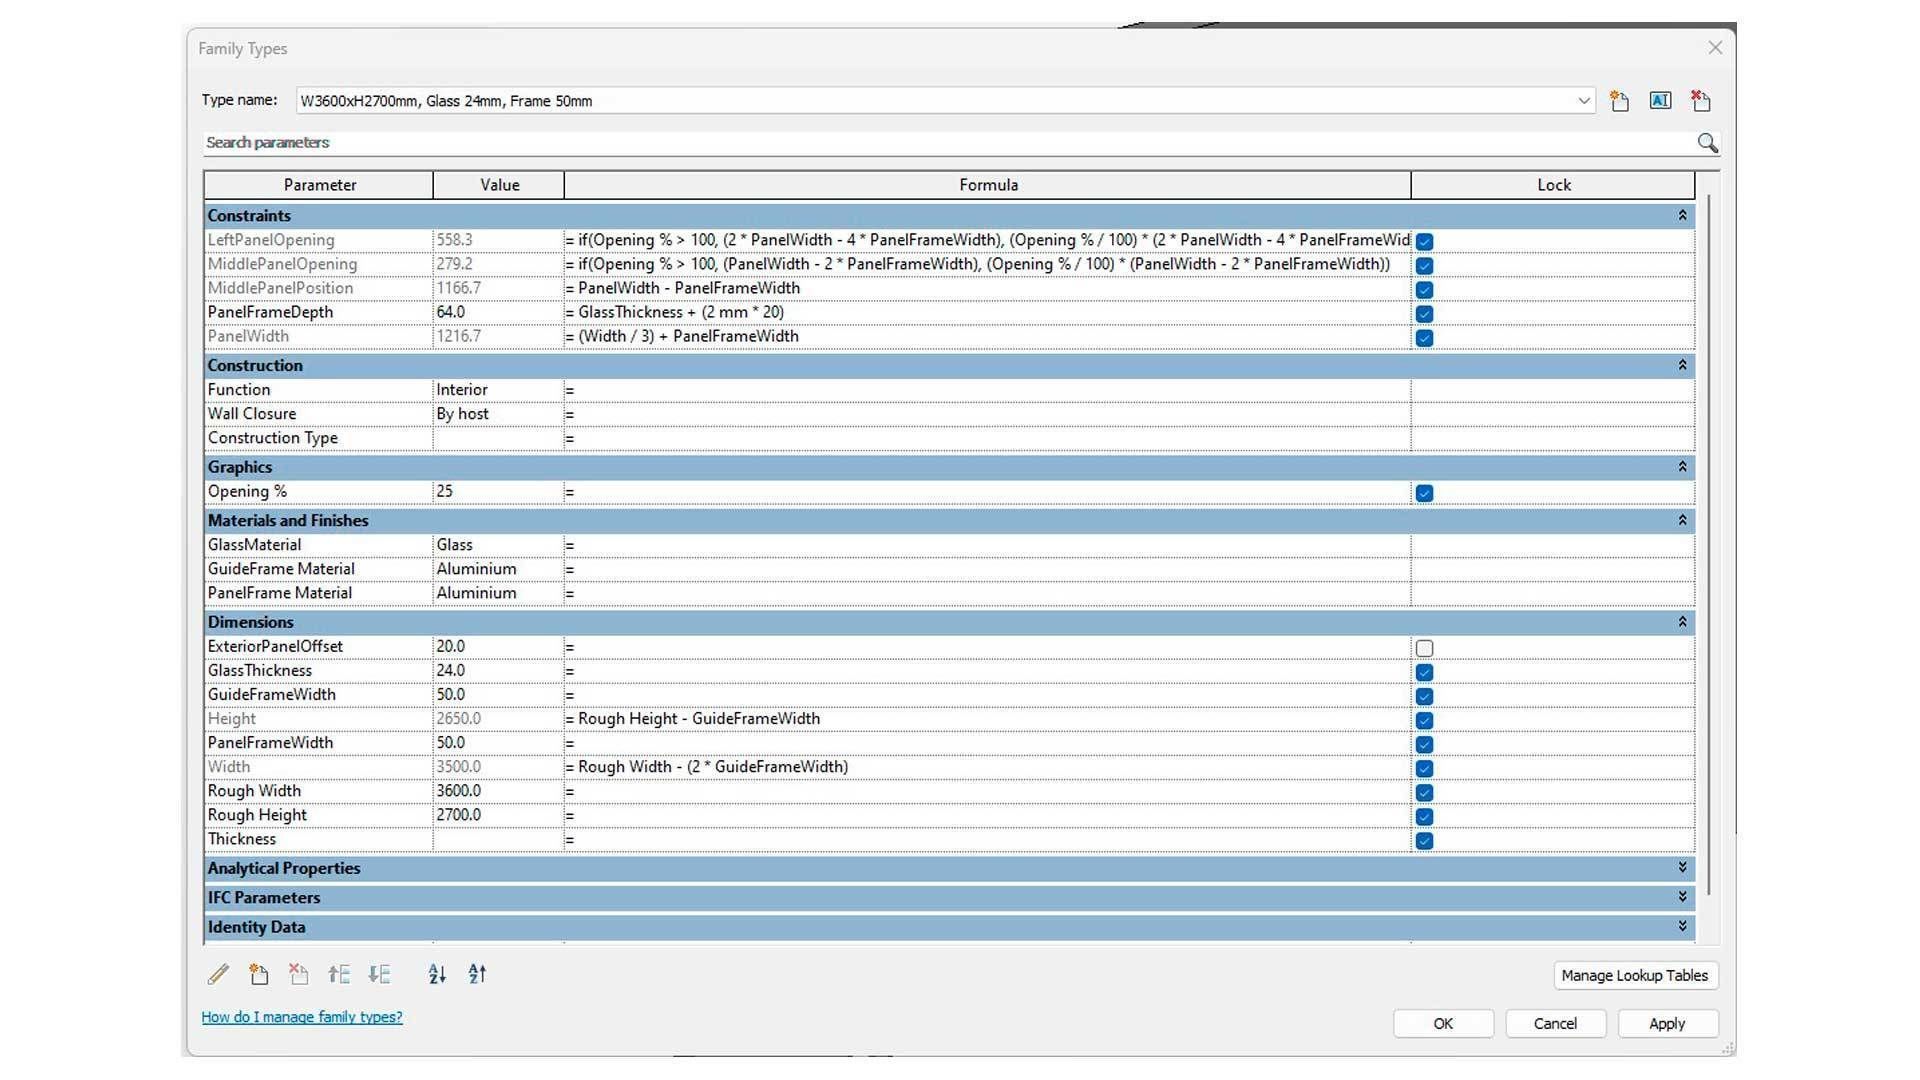Viewport: 1920px width, 1080px height.
Task: Expand the Analytical Properties group
Action: [x=1682, y=868]
